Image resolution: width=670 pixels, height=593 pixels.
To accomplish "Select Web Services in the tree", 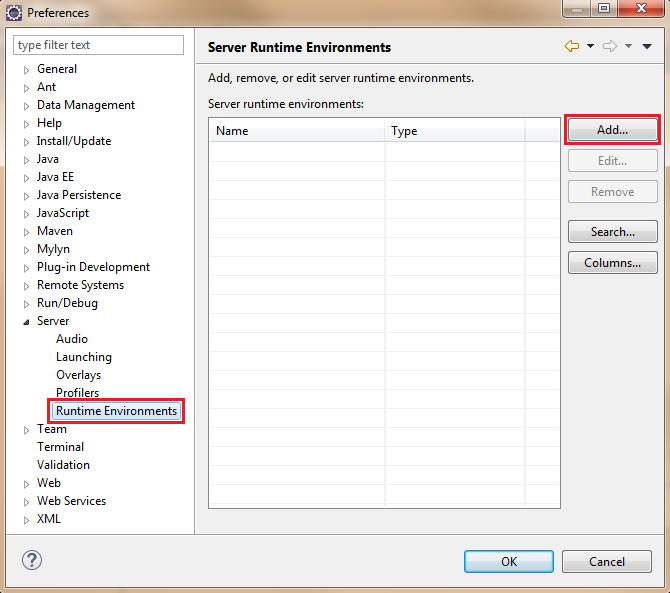I will tap(71, 501).
